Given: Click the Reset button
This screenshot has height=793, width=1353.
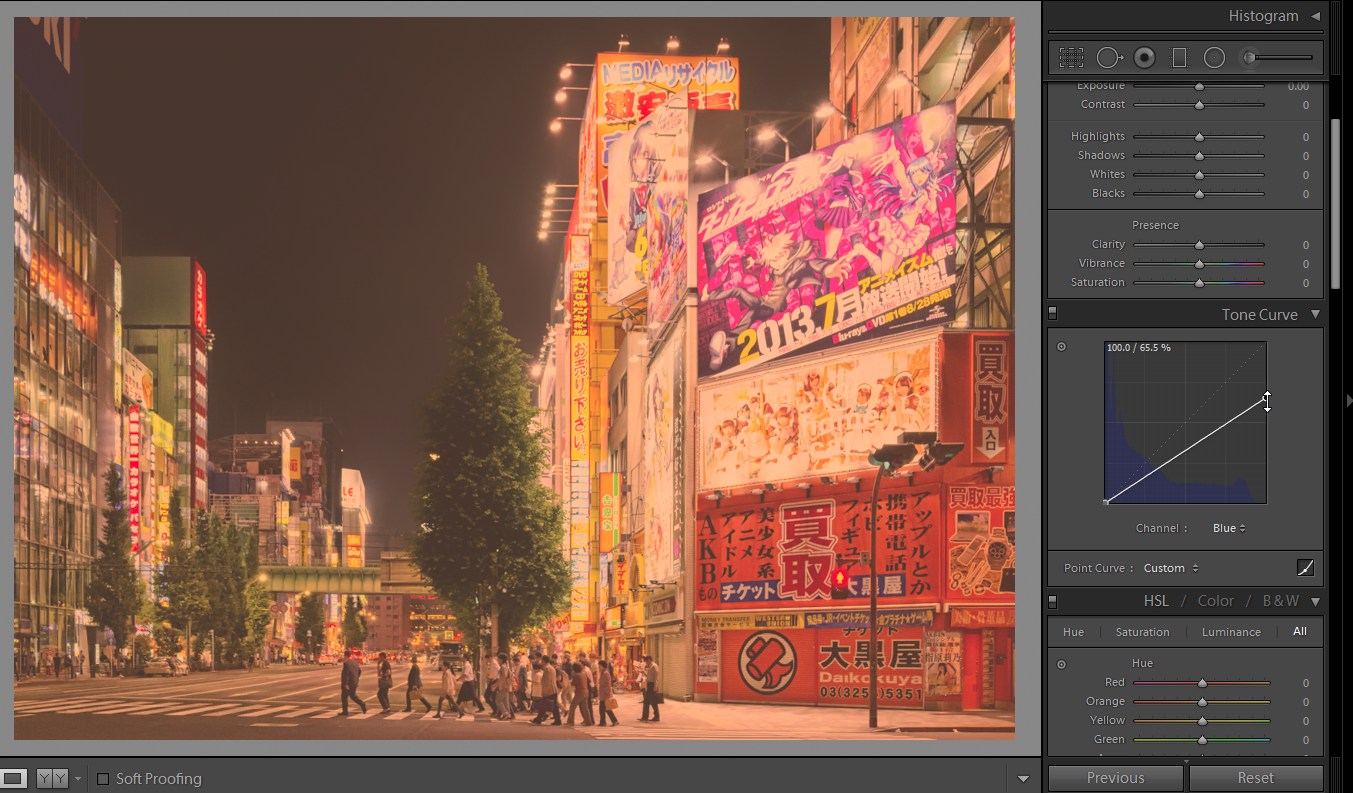Looking at the screenshot, I should pos(1256,778).
